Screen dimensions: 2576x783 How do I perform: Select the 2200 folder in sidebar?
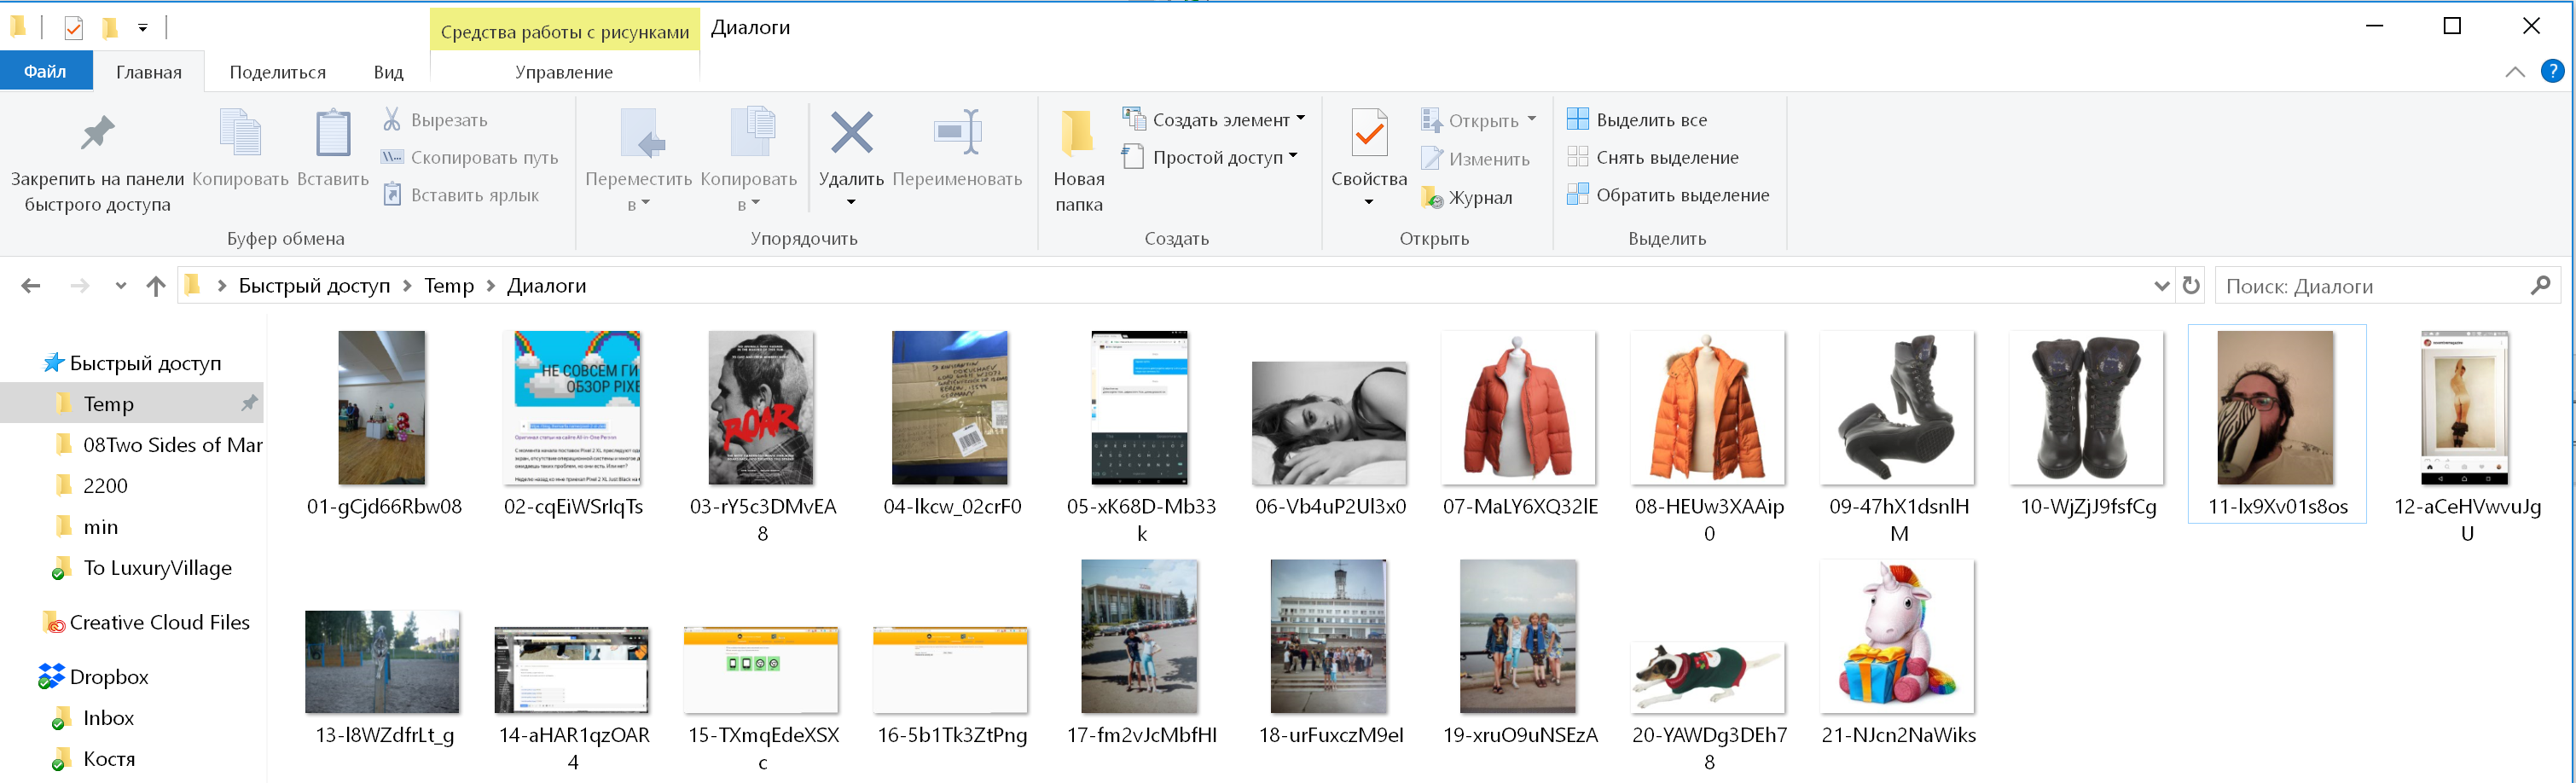92,486
